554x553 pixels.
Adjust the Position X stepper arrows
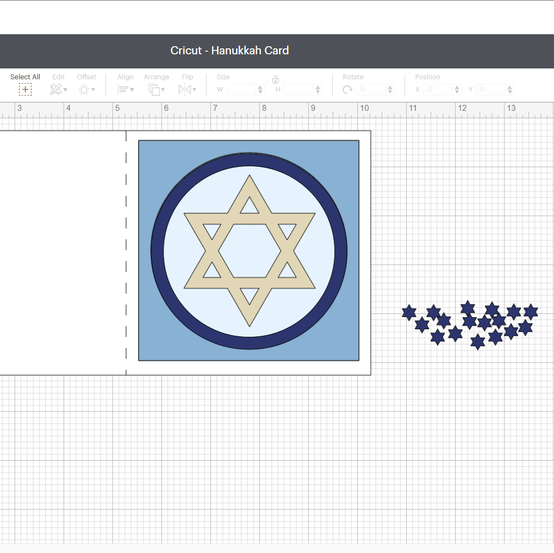click(457, 89)
